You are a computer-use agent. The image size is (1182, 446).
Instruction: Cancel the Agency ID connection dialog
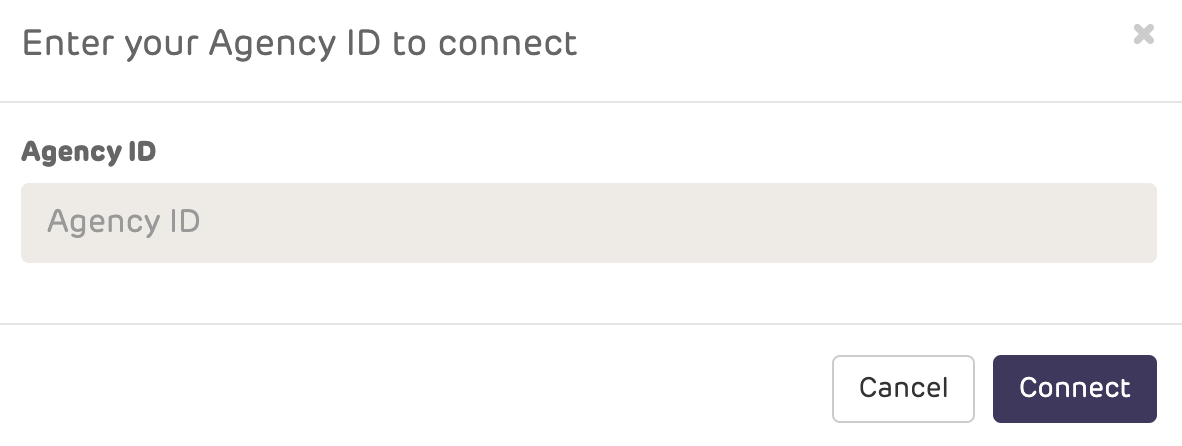point(903,388)
